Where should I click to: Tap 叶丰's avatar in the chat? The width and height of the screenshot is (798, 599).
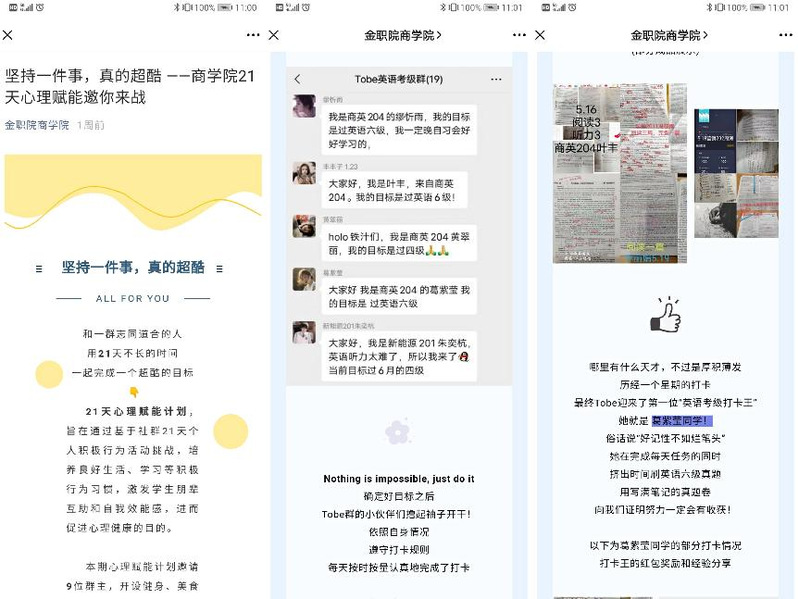(304, 173)
